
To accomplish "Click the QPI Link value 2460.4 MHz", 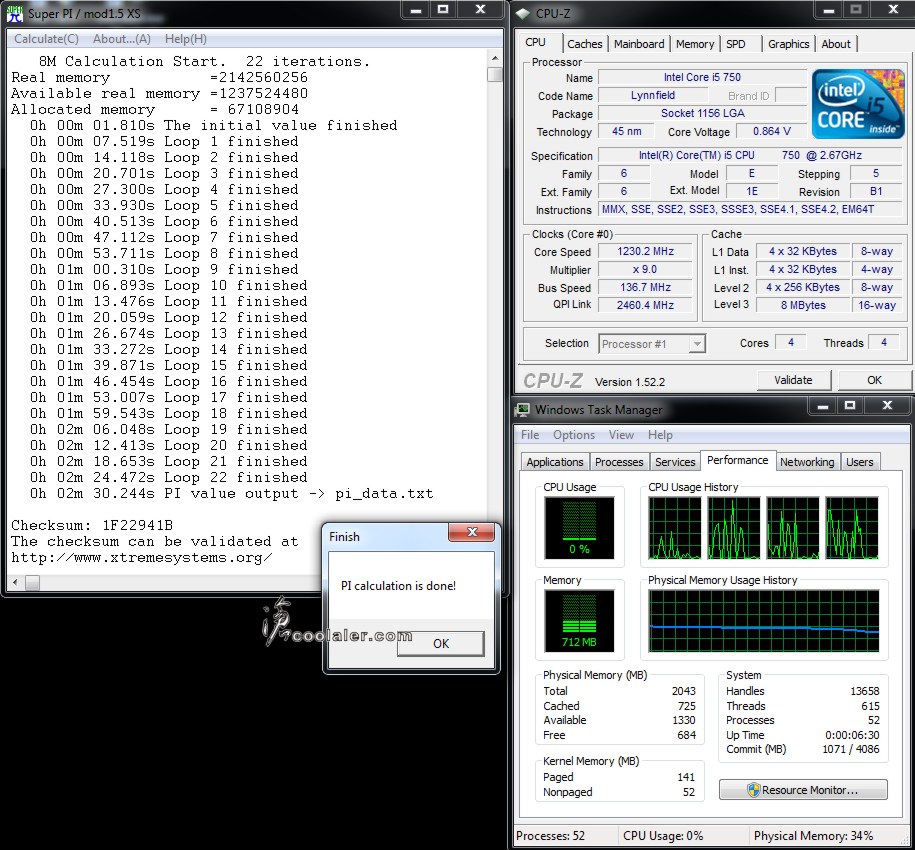I will [x=645, y=305].
